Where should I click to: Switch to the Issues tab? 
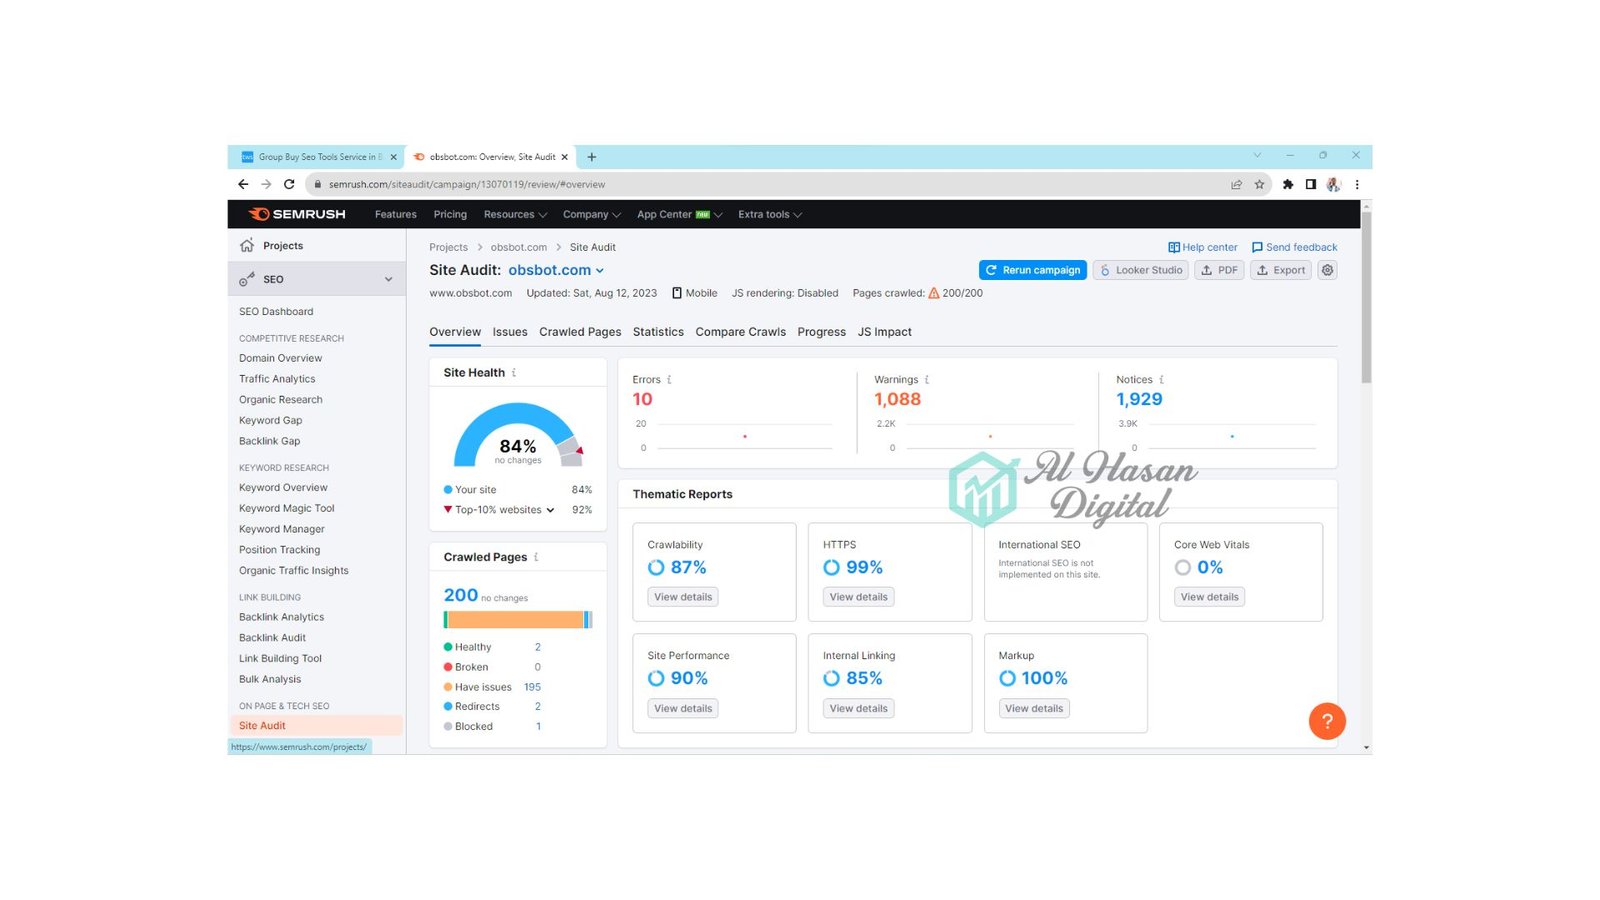click(x=510, y=332)
